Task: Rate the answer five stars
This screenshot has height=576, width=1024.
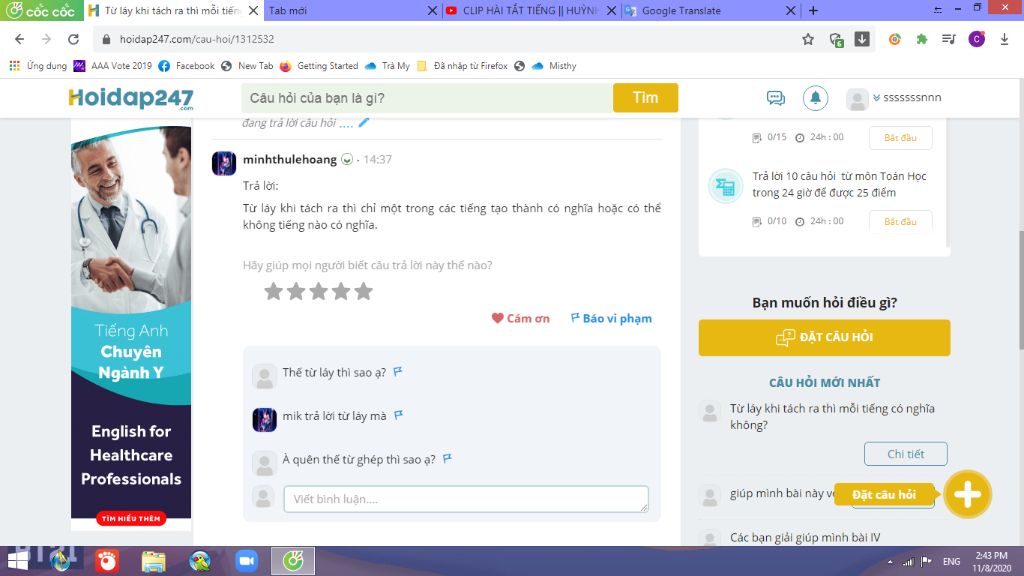Action: (x=363, y=291)
